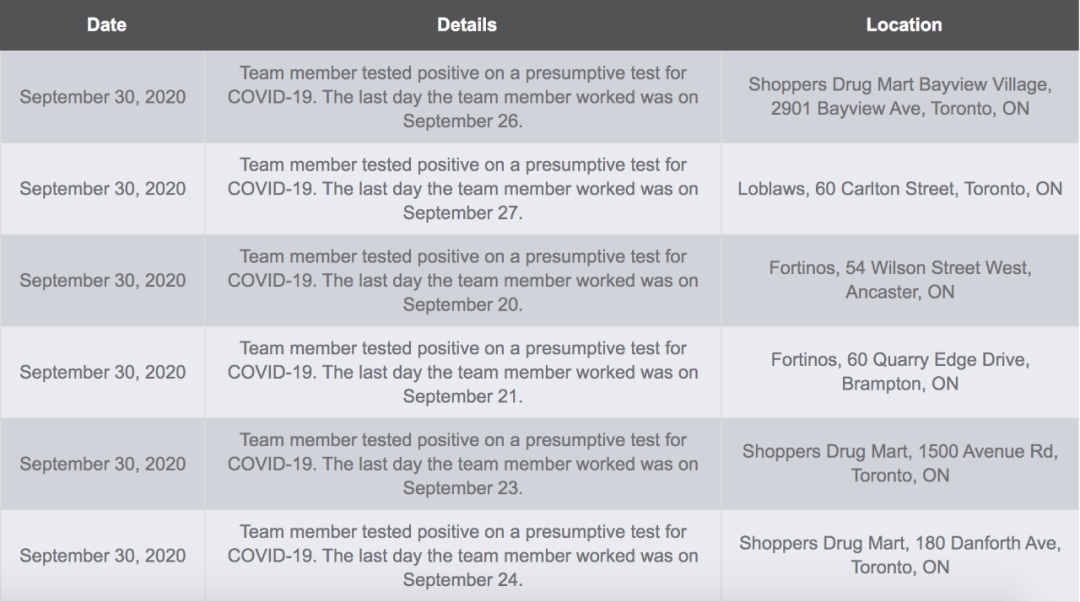Select the Fortinos 54 Wilson Street West location

(x=900, y=280)
